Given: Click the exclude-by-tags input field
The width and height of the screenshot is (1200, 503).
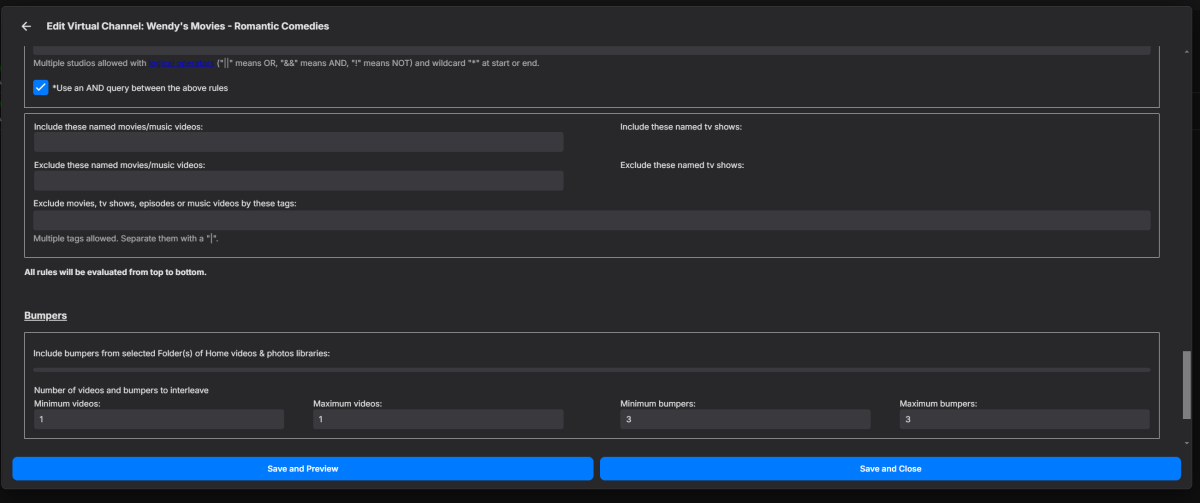Looking at the screenshot, I should click(x=592, y=220).
